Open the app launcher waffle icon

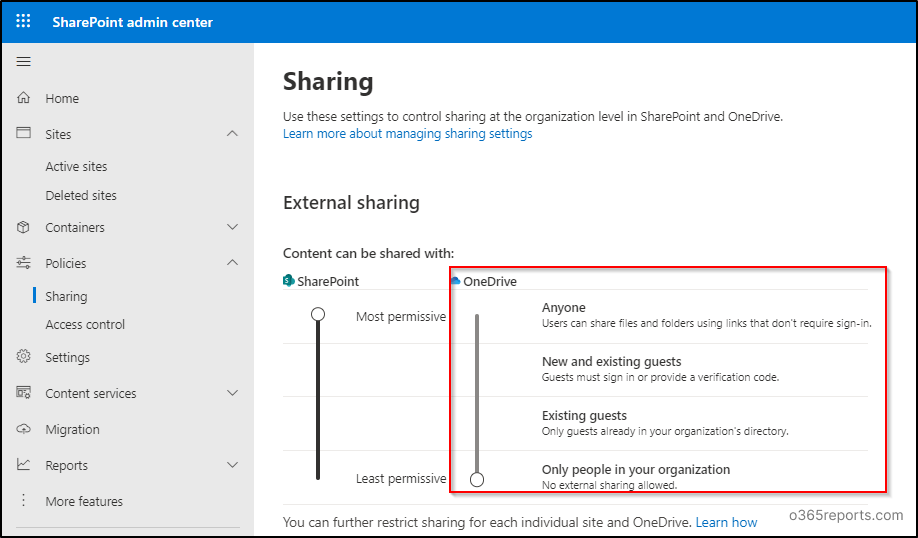[x=23, y=22]
